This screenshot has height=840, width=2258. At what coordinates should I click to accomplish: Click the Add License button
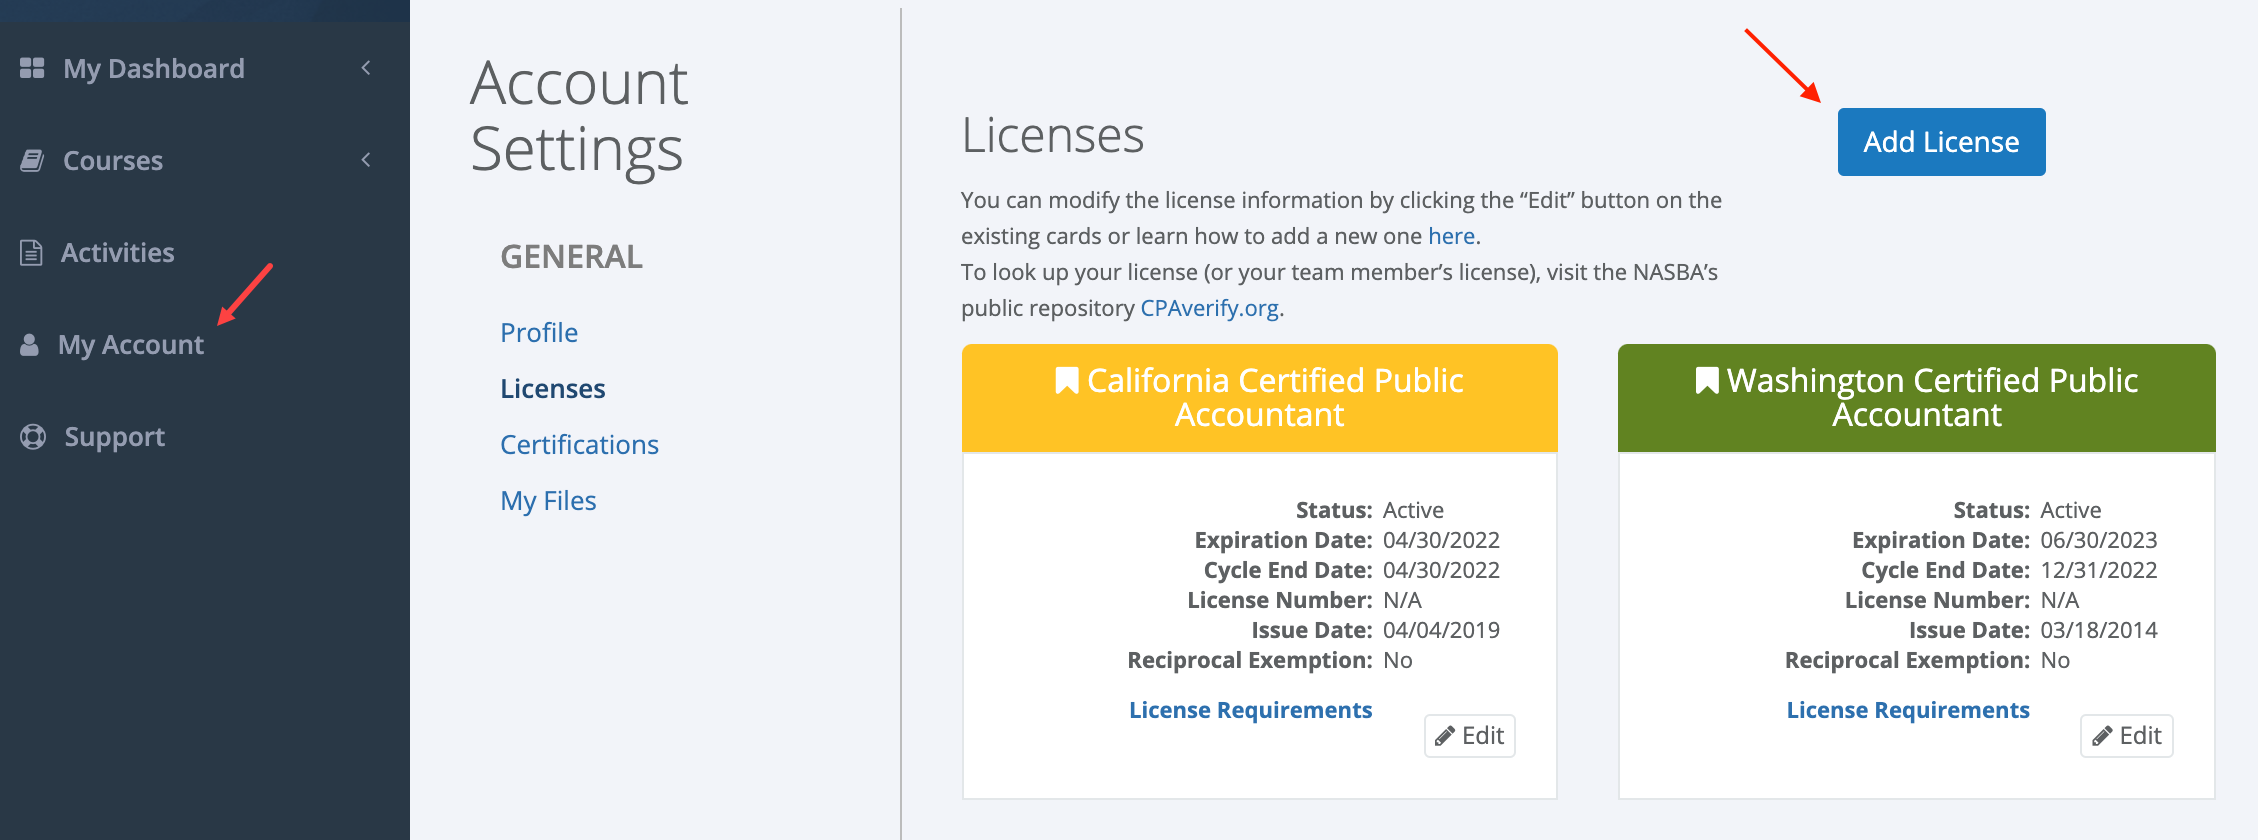point(1941,142)
